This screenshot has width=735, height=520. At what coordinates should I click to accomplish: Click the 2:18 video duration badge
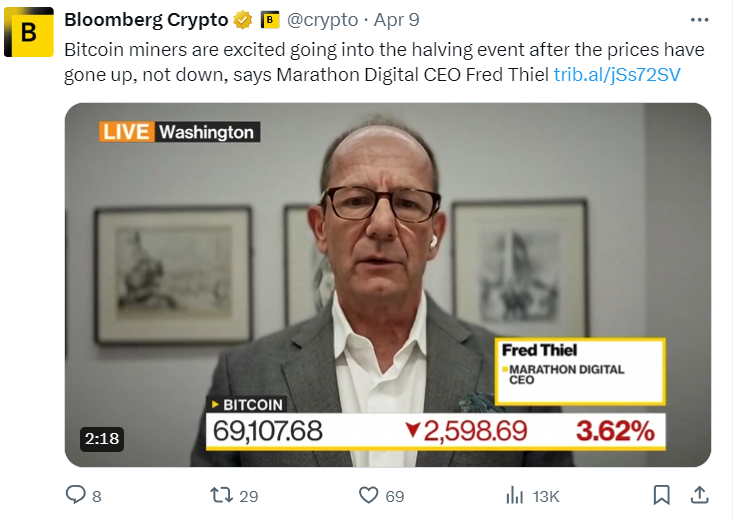pyautogui.click(x=100, y=437)
